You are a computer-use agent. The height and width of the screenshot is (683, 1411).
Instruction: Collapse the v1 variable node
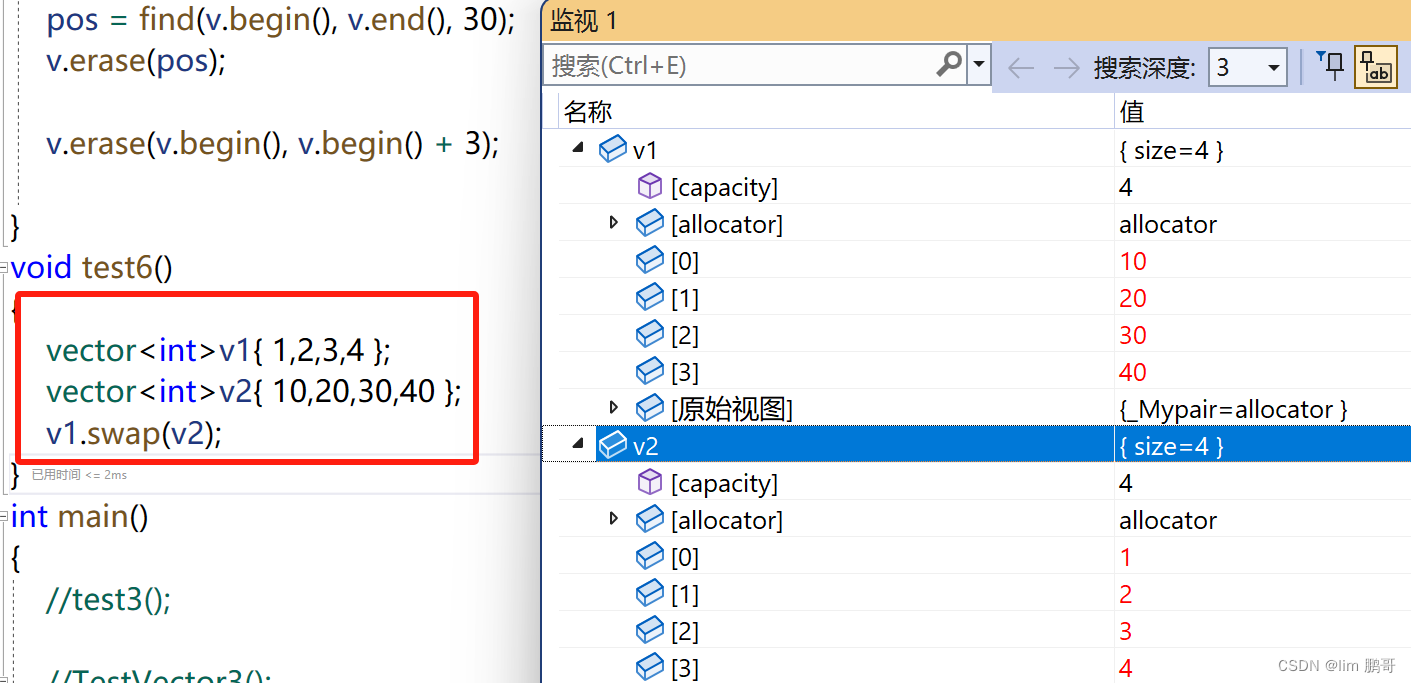pyautogui.click(x=577, y=148)
